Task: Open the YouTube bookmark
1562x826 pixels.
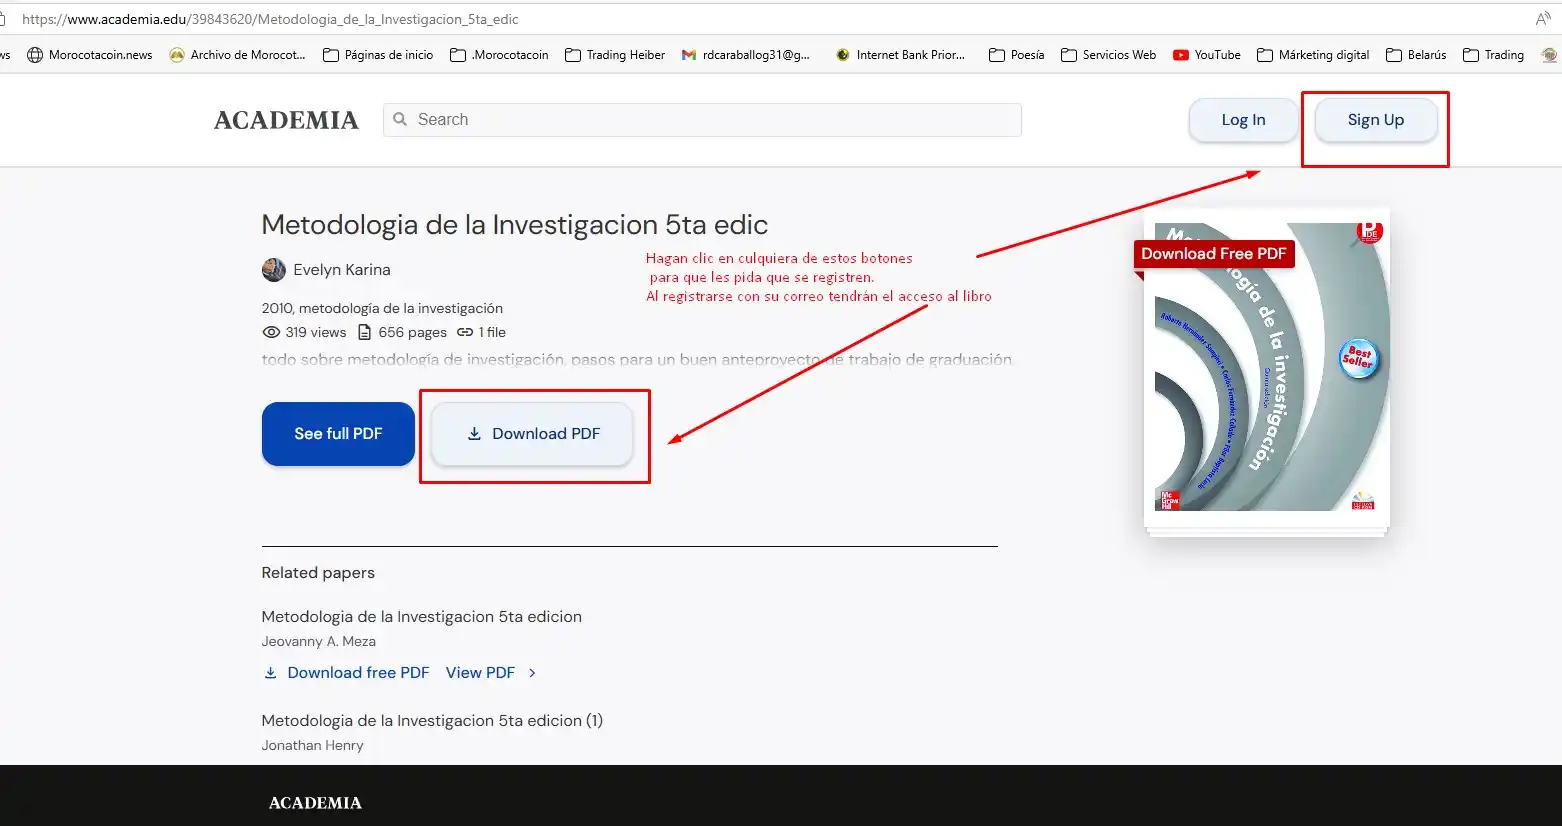Action: coord(1207,55)
